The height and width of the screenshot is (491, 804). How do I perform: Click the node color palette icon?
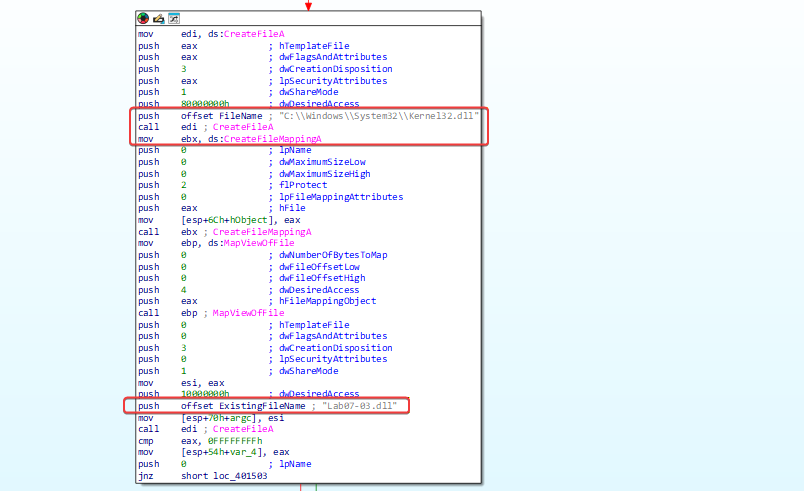pyautogui.click(x=143, y=18)
